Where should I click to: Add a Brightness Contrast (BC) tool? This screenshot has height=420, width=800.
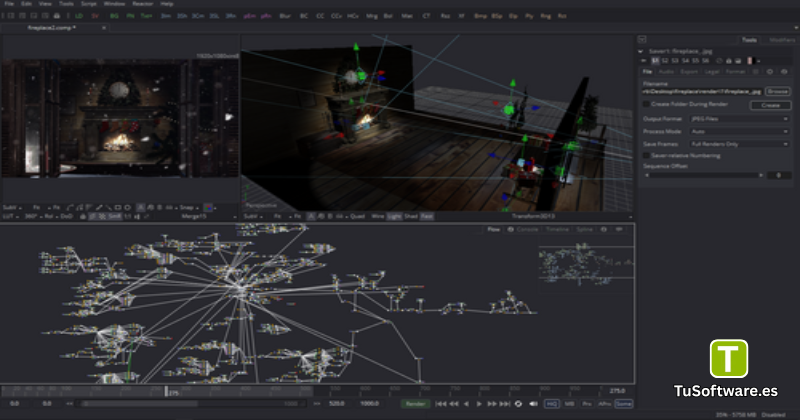[304, 16]
